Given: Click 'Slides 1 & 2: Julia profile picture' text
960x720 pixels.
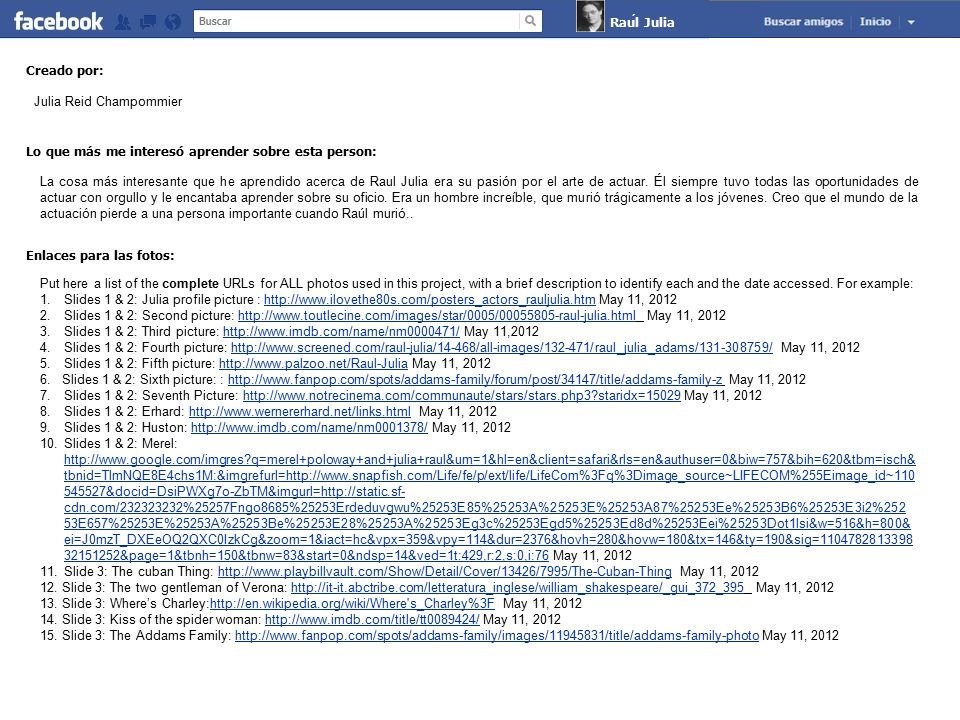Looking at the screenshot, I should (x=159, y=299).
